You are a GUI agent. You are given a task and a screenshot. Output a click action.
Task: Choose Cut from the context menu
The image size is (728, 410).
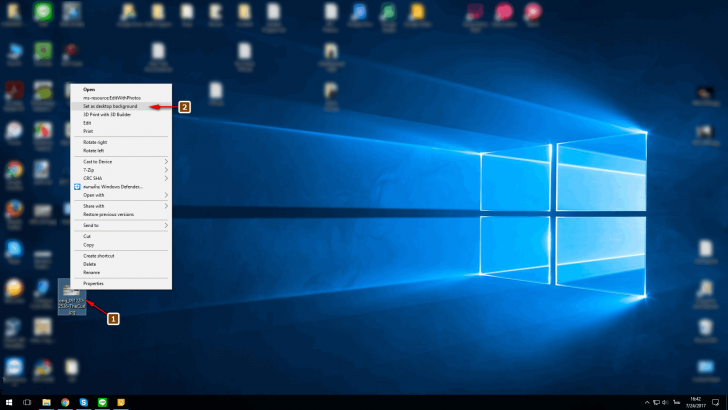[x=121, y=236]
